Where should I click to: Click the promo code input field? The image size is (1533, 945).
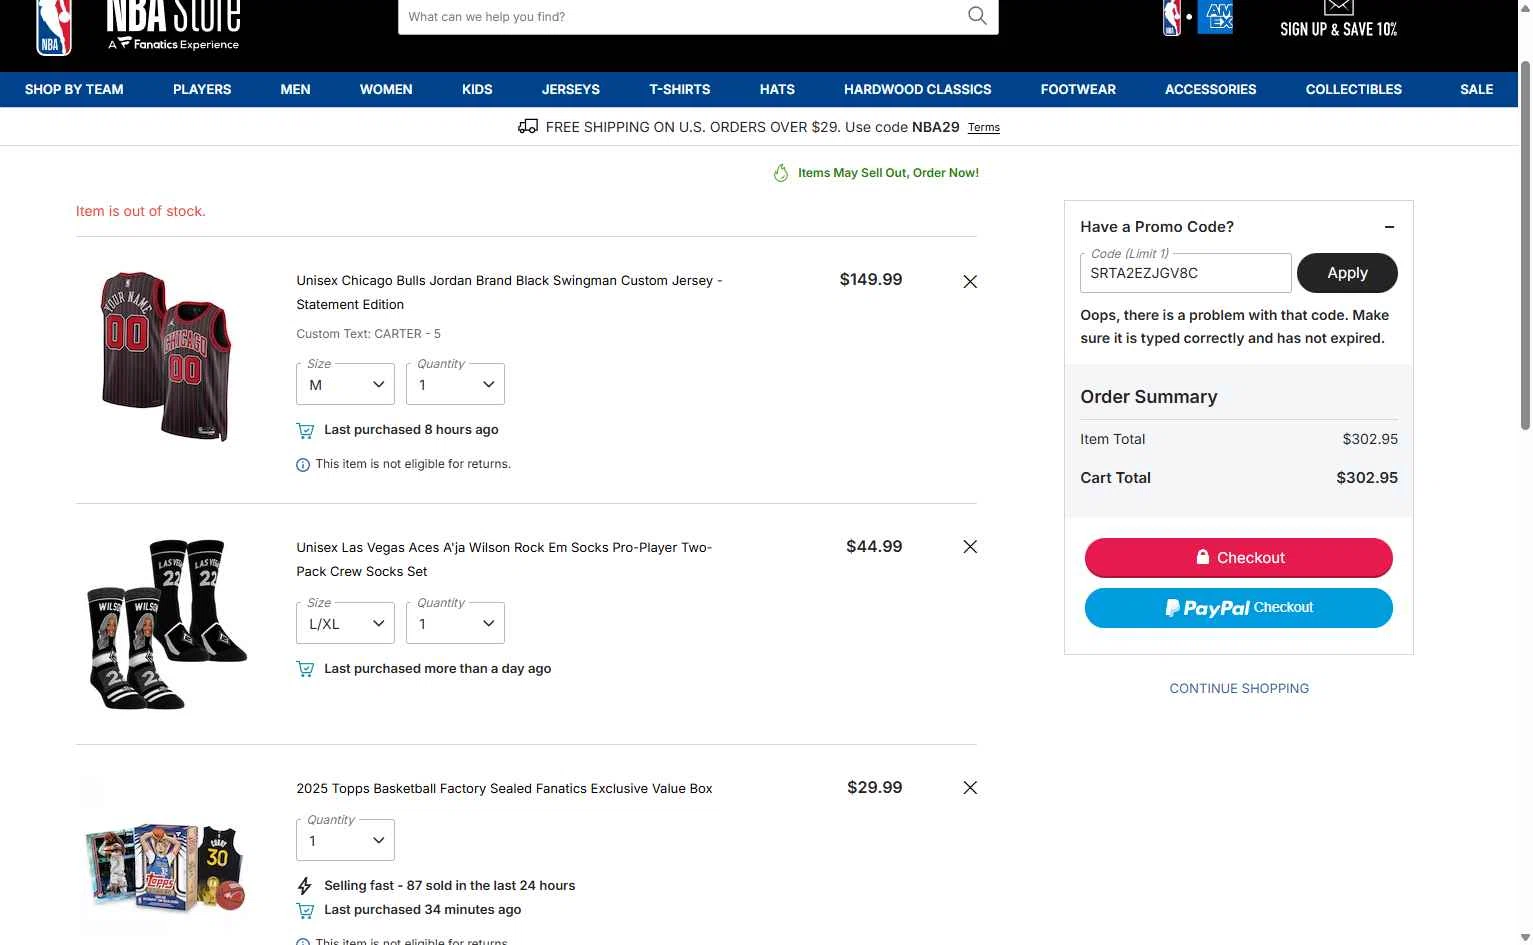1185,273
